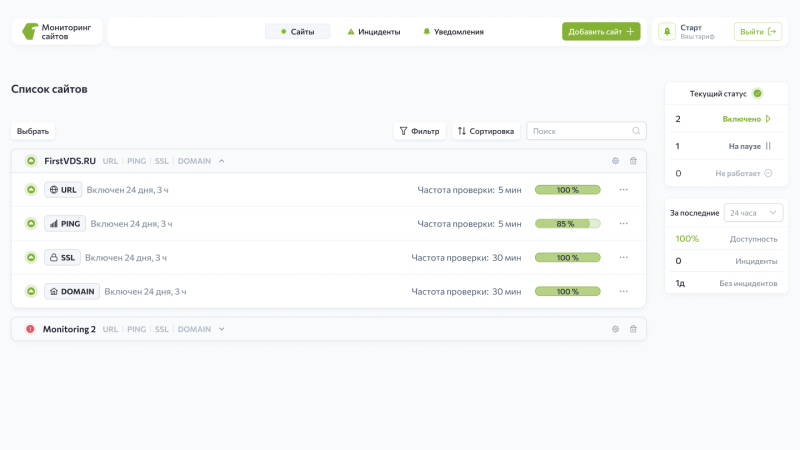Click the Monitoring 2 error status icon
This screenshot has height=450, width=800.
[30, 329]
